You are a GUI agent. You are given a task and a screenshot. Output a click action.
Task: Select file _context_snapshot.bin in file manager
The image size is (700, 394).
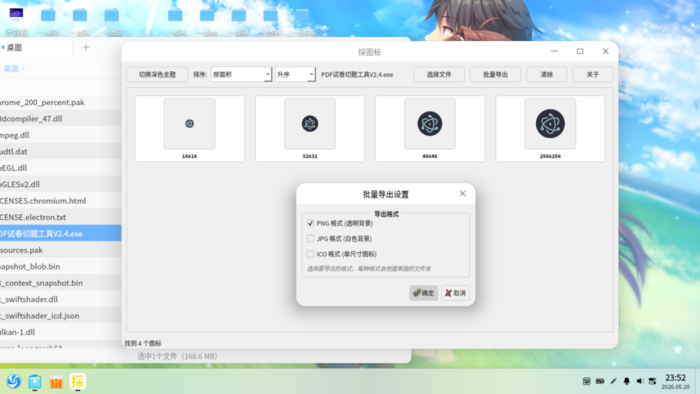pyautogui.click(x=60, y=283)
